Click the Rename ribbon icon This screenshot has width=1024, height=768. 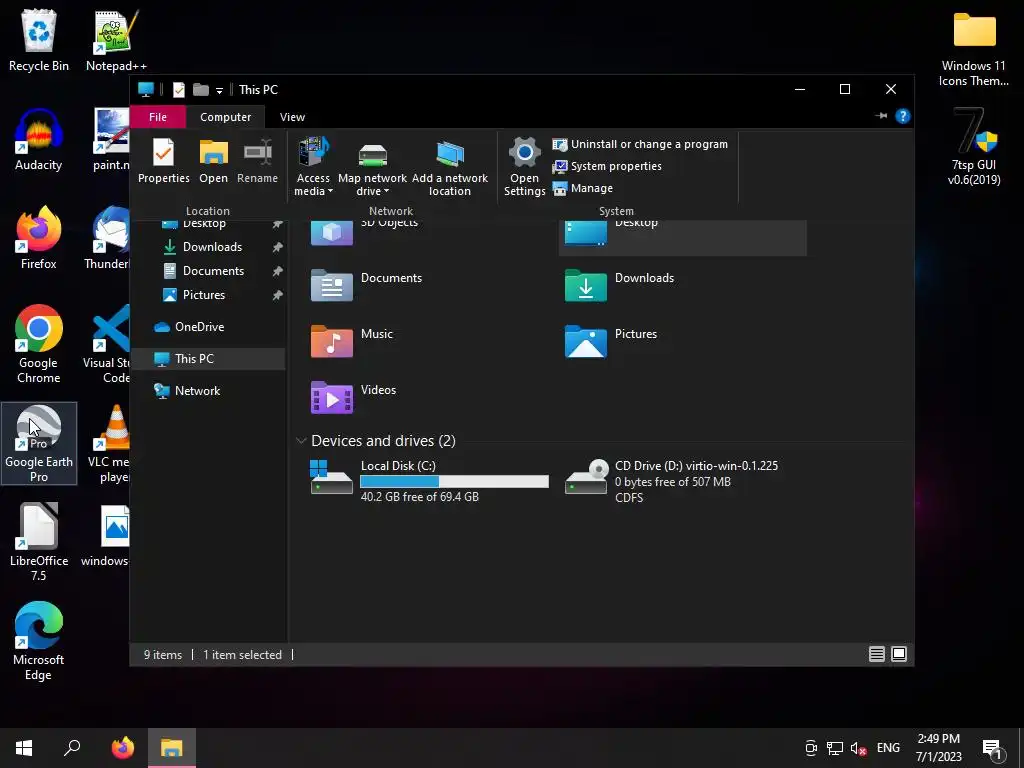(257, 161)
